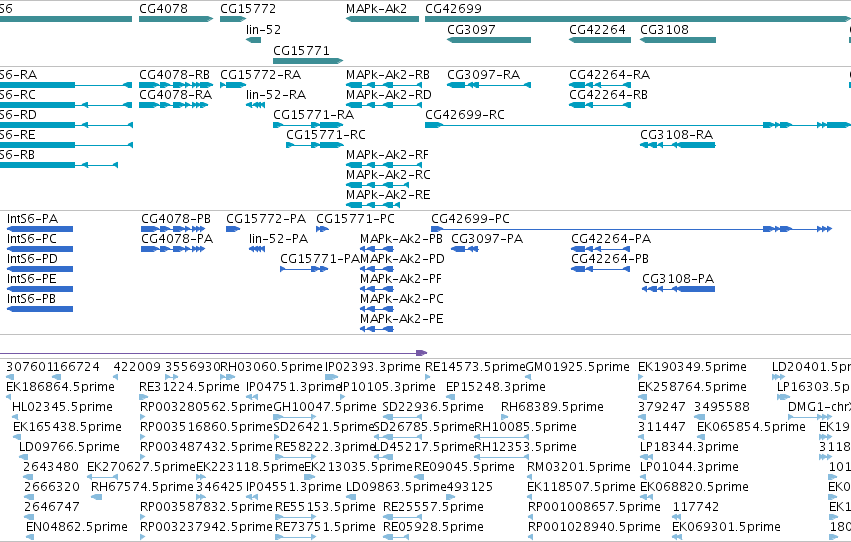Screen dimensions: 851x542
Task: Click the purple arrow feature track
Action: [214, 353]
